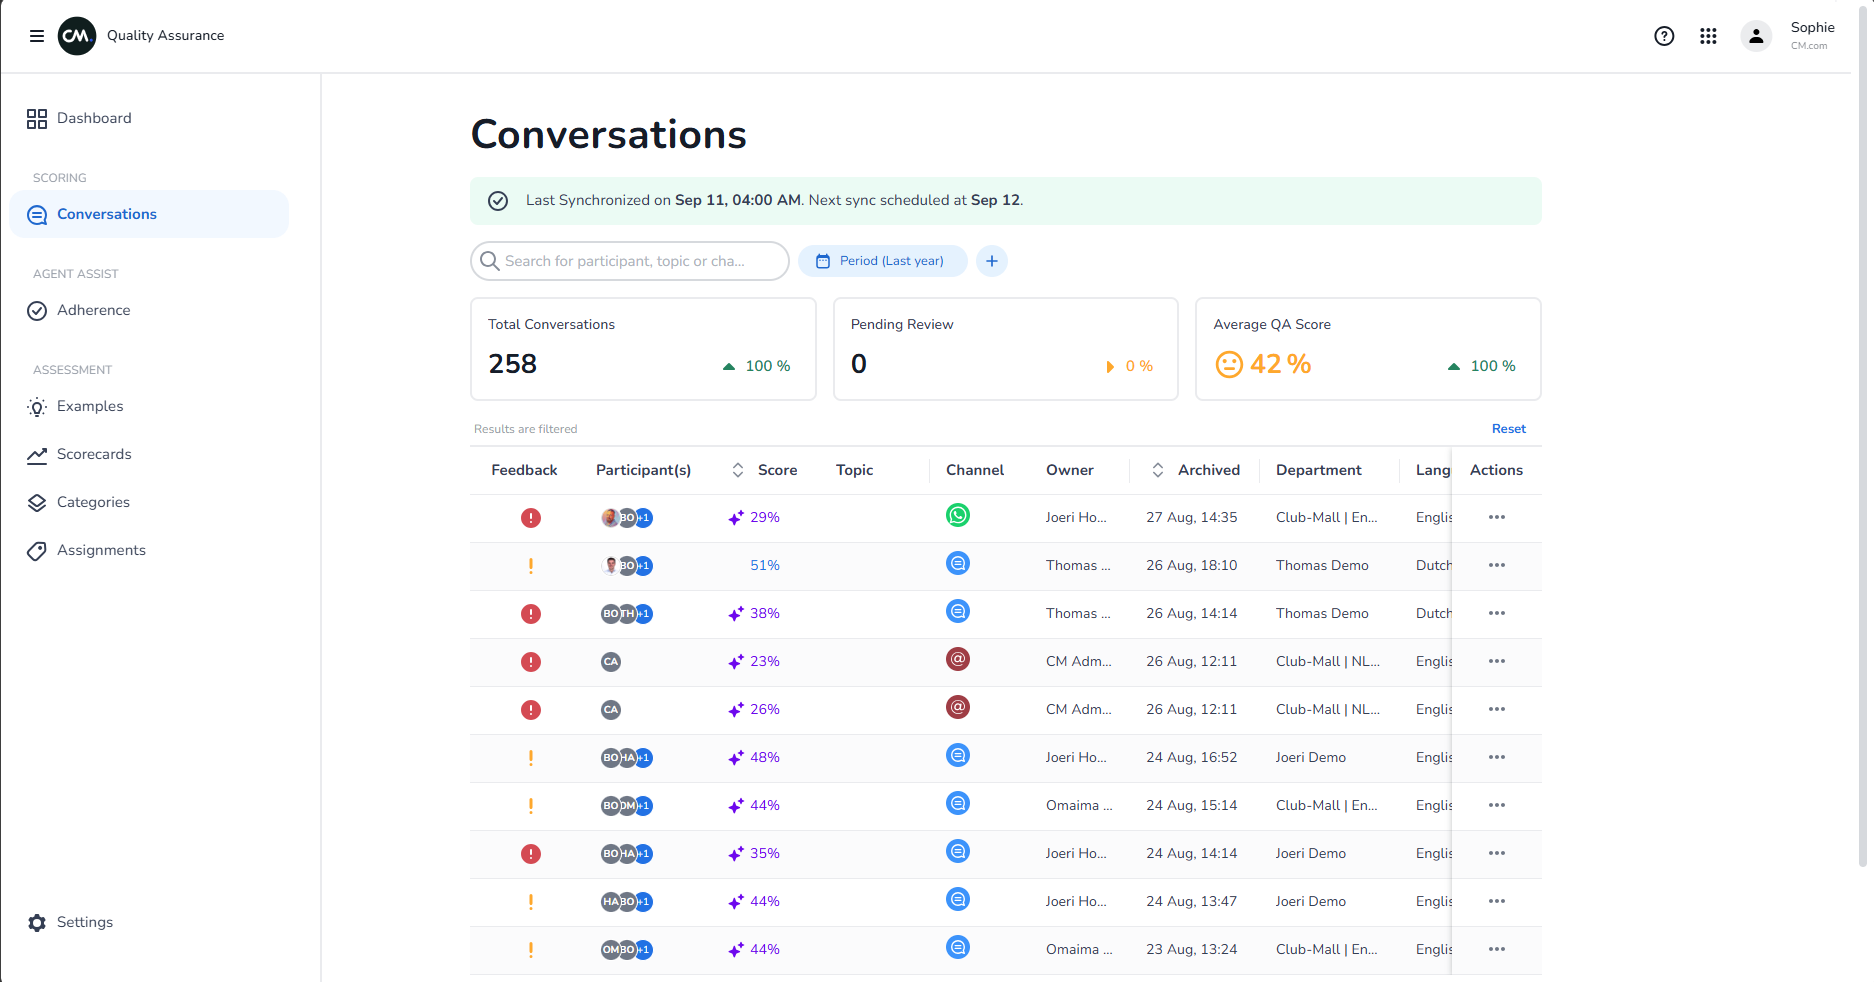Click the CM logo icon
Image resolution: width=1874 pixels, height=982 pixels.
(x=77, y=36)
